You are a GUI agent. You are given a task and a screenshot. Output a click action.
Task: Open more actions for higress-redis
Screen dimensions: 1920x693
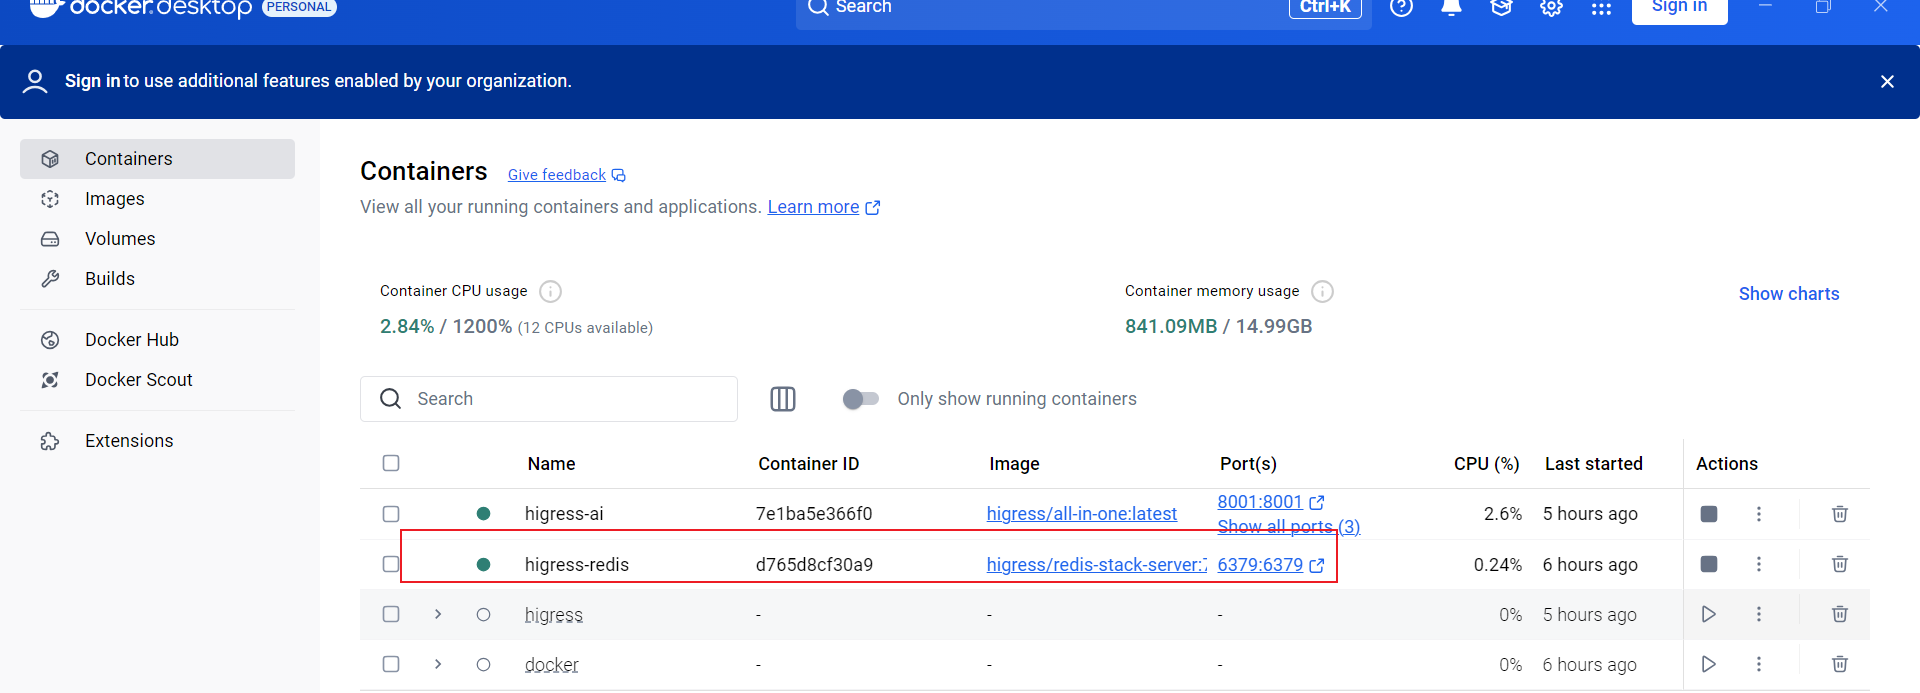pyautogui.click(x=1759, y=564)
